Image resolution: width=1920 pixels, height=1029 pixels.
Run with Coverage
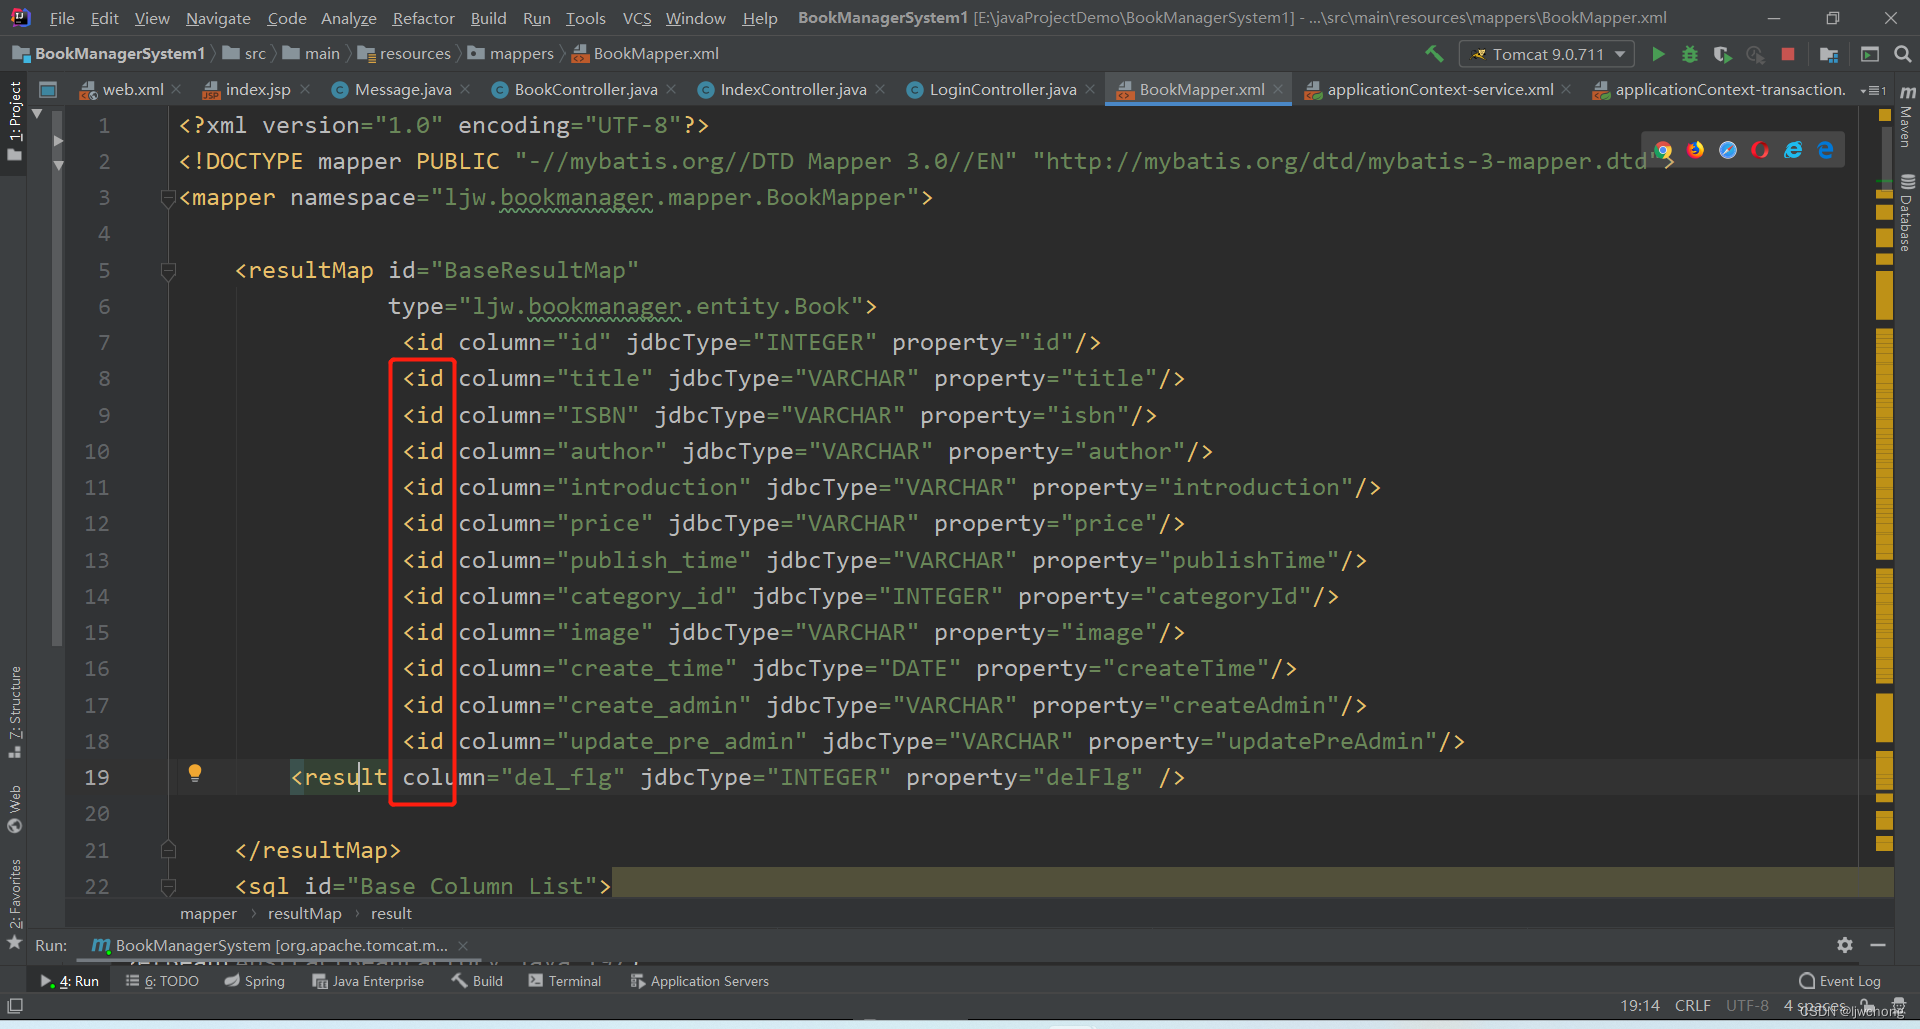1723,54
